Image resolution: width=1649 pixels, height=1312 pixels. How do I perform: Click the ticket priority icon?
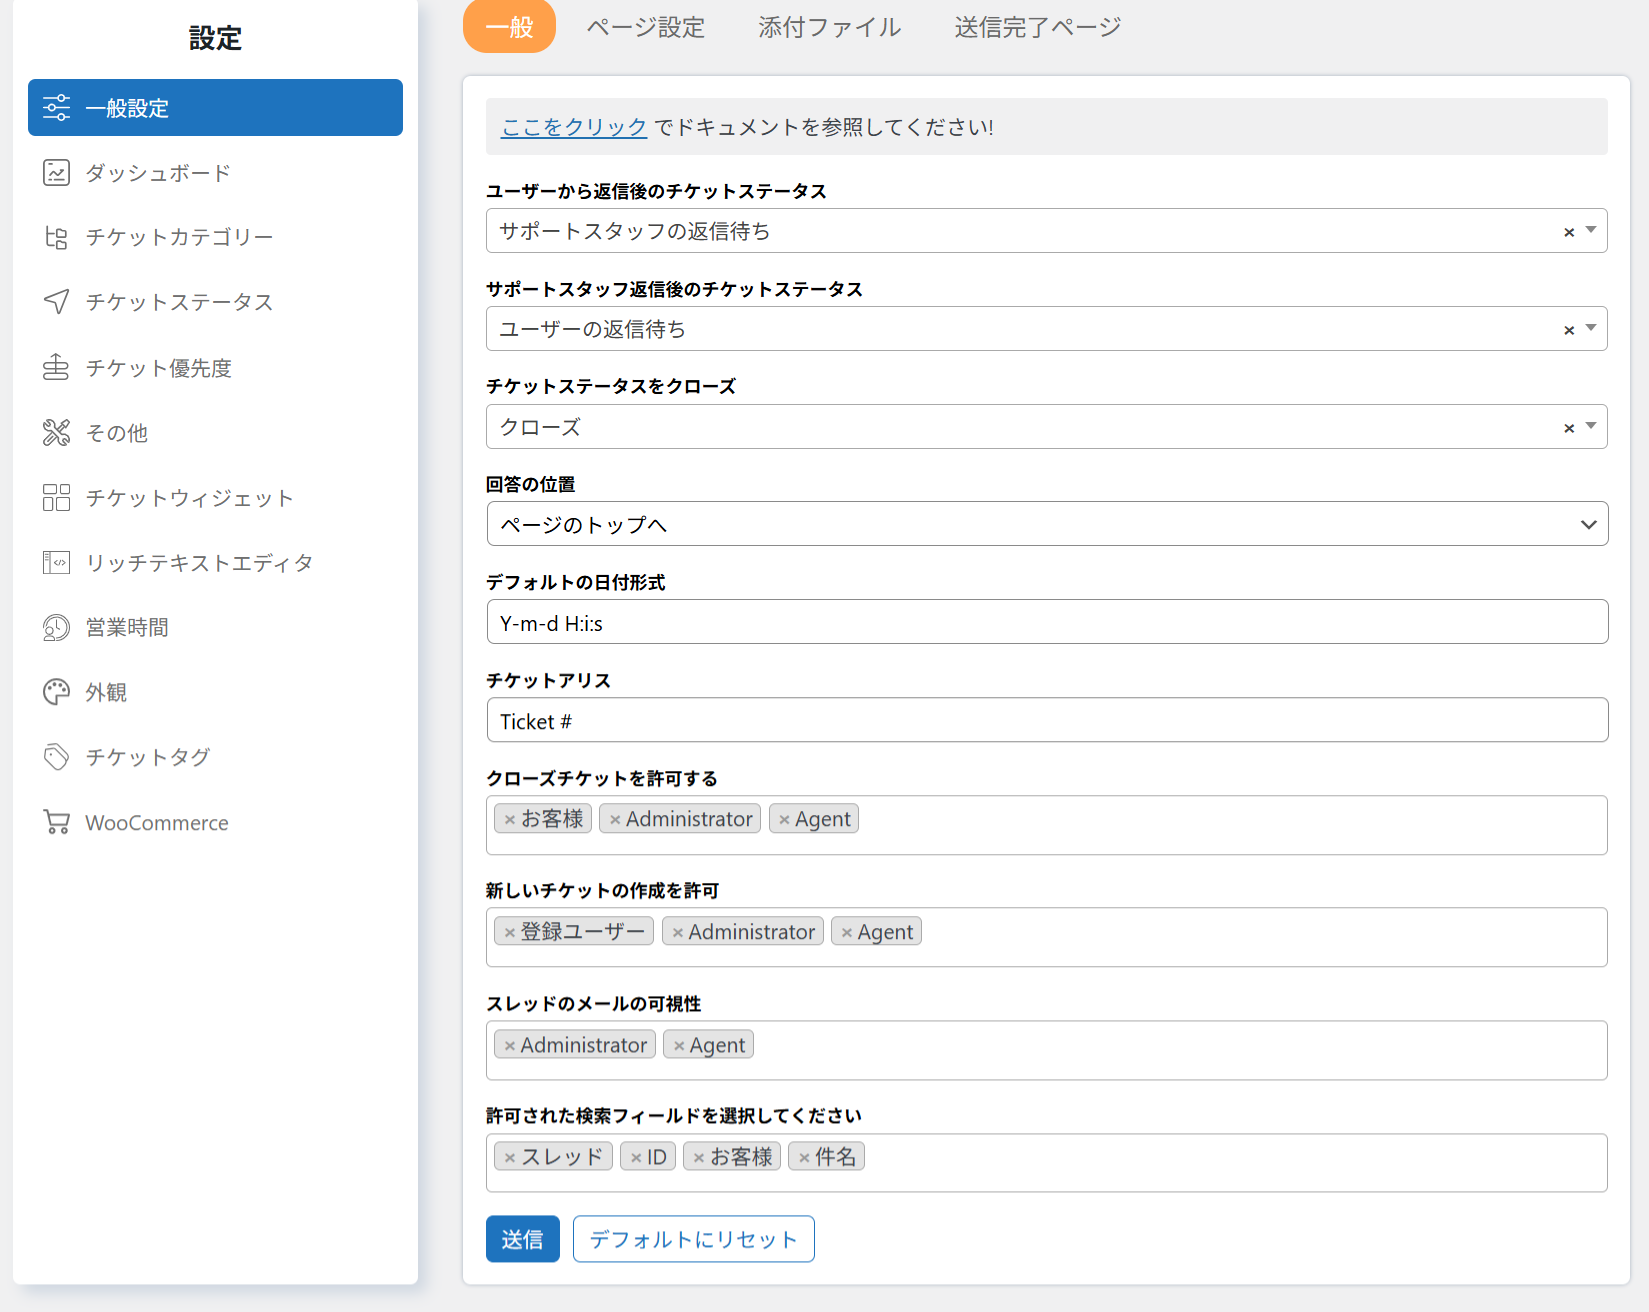[x=56, y=368]
